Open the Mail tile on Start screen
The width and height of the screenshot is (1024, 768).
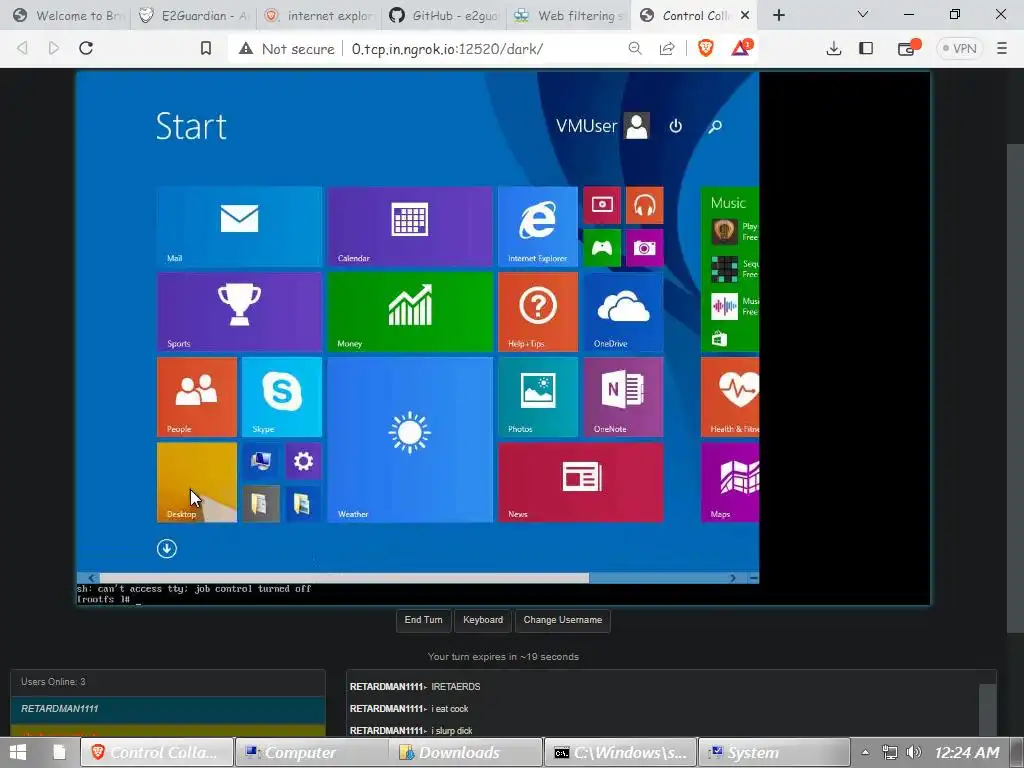(x=239, y=227)
